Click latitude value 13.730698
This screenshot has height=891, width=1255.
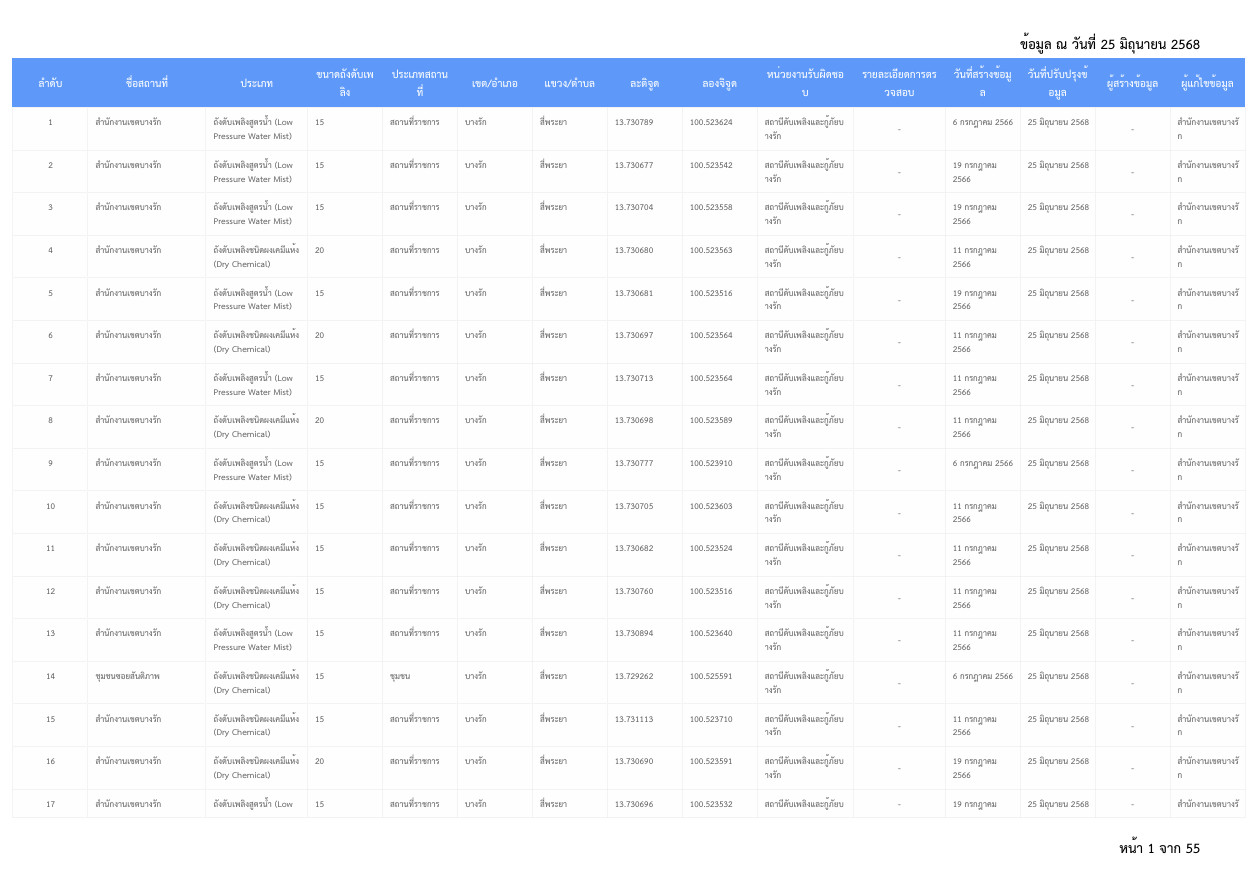tap(634, 420)
